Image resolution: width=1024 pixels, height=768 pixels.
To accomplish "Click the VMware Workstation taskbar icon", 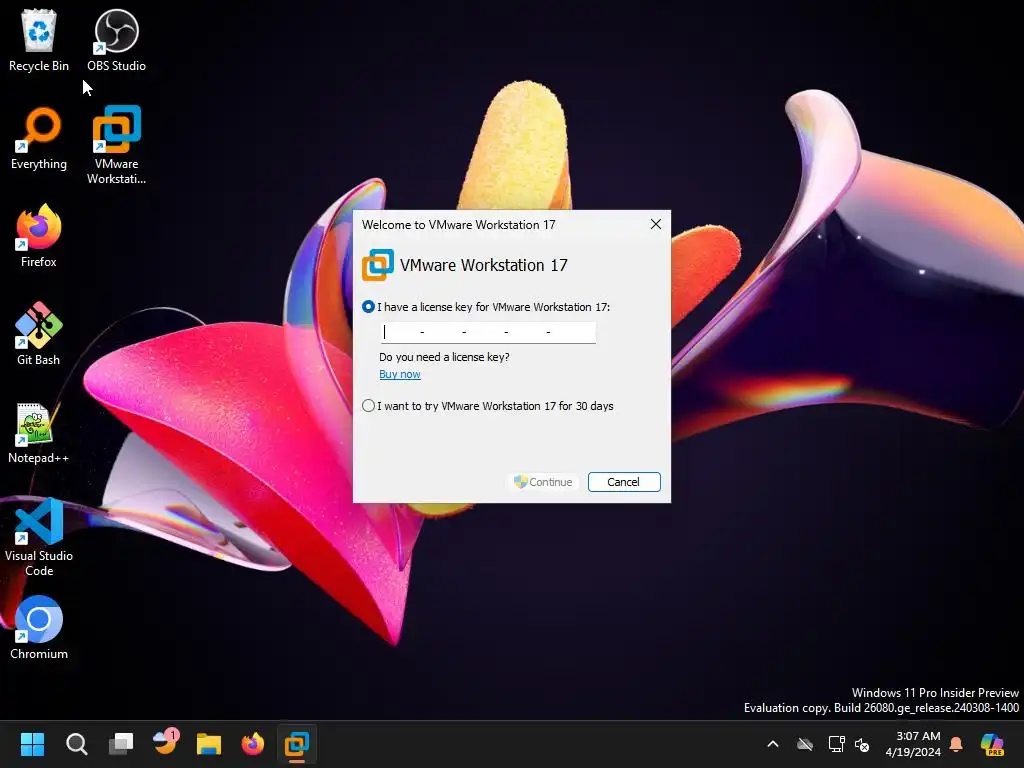I will click(296, 743).
